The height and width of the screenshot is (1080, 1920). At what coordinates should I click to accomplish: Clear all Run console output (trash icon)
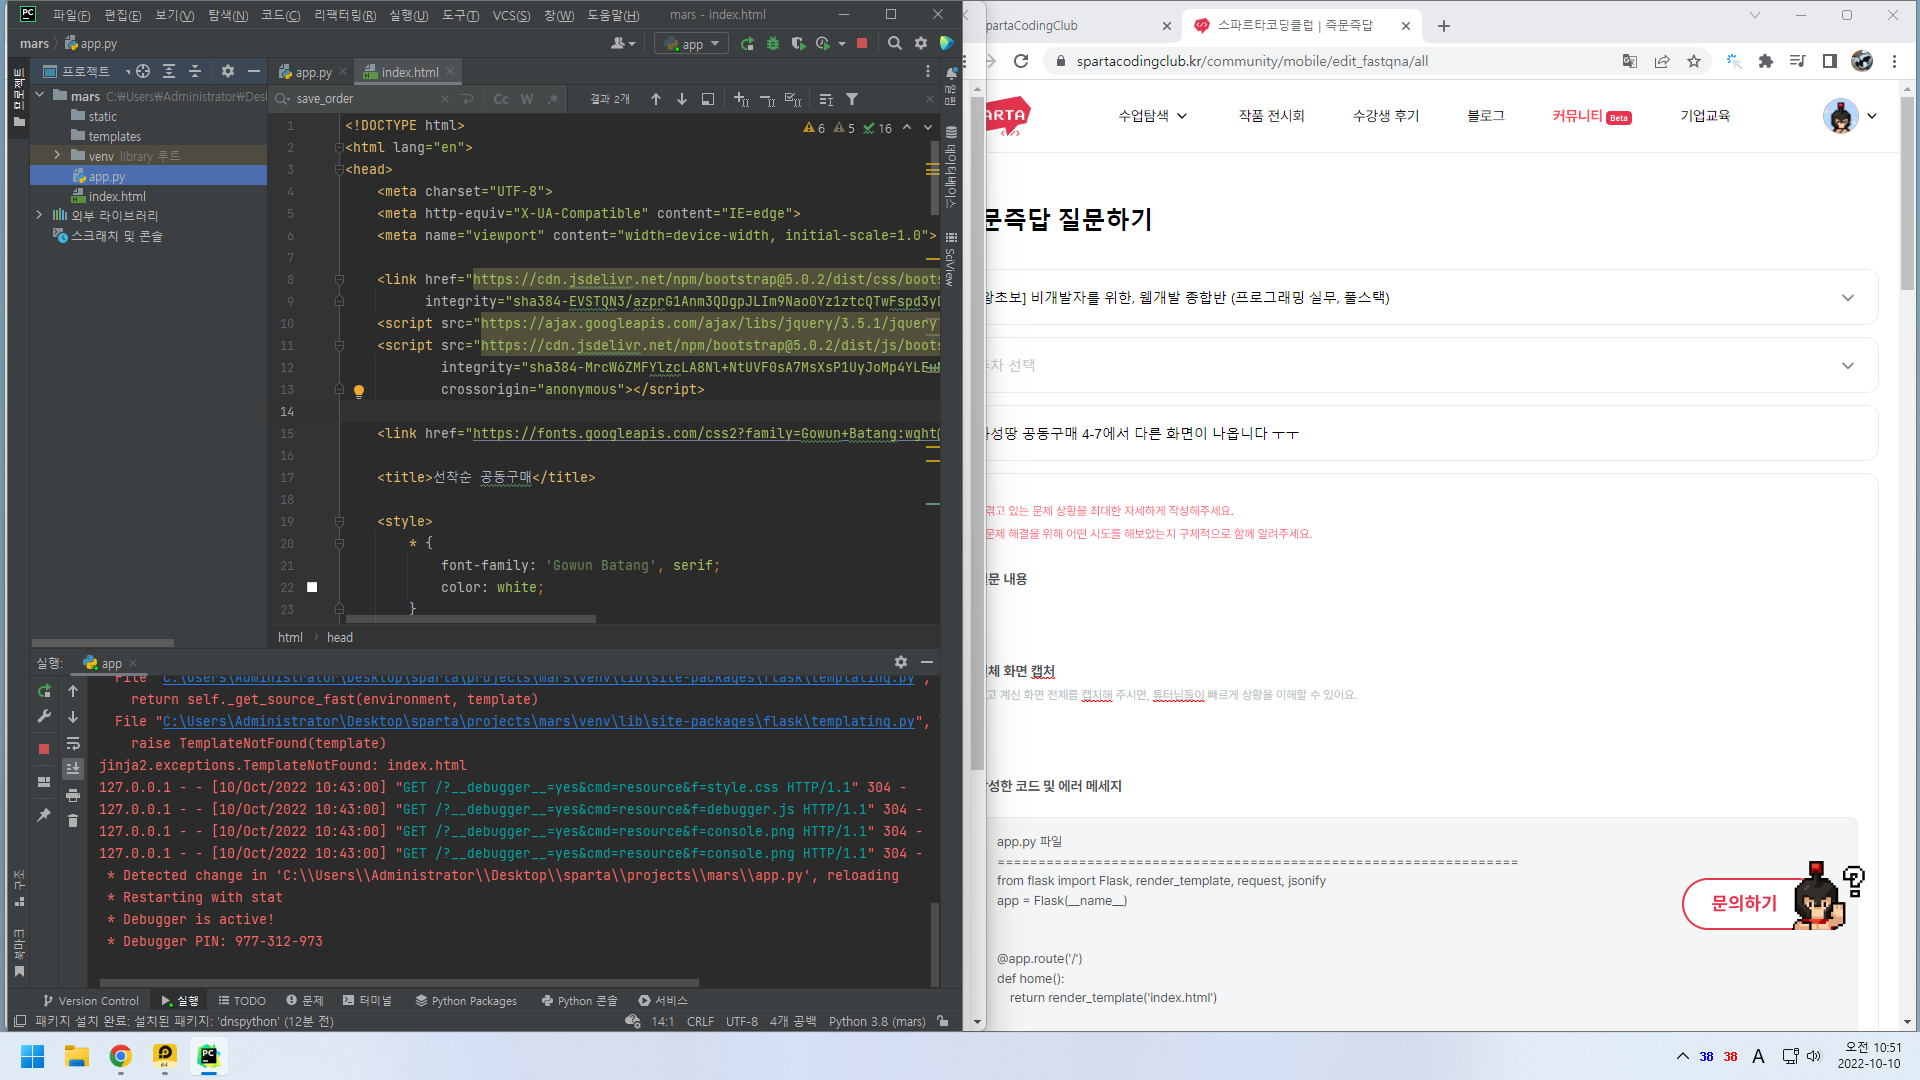73,820
